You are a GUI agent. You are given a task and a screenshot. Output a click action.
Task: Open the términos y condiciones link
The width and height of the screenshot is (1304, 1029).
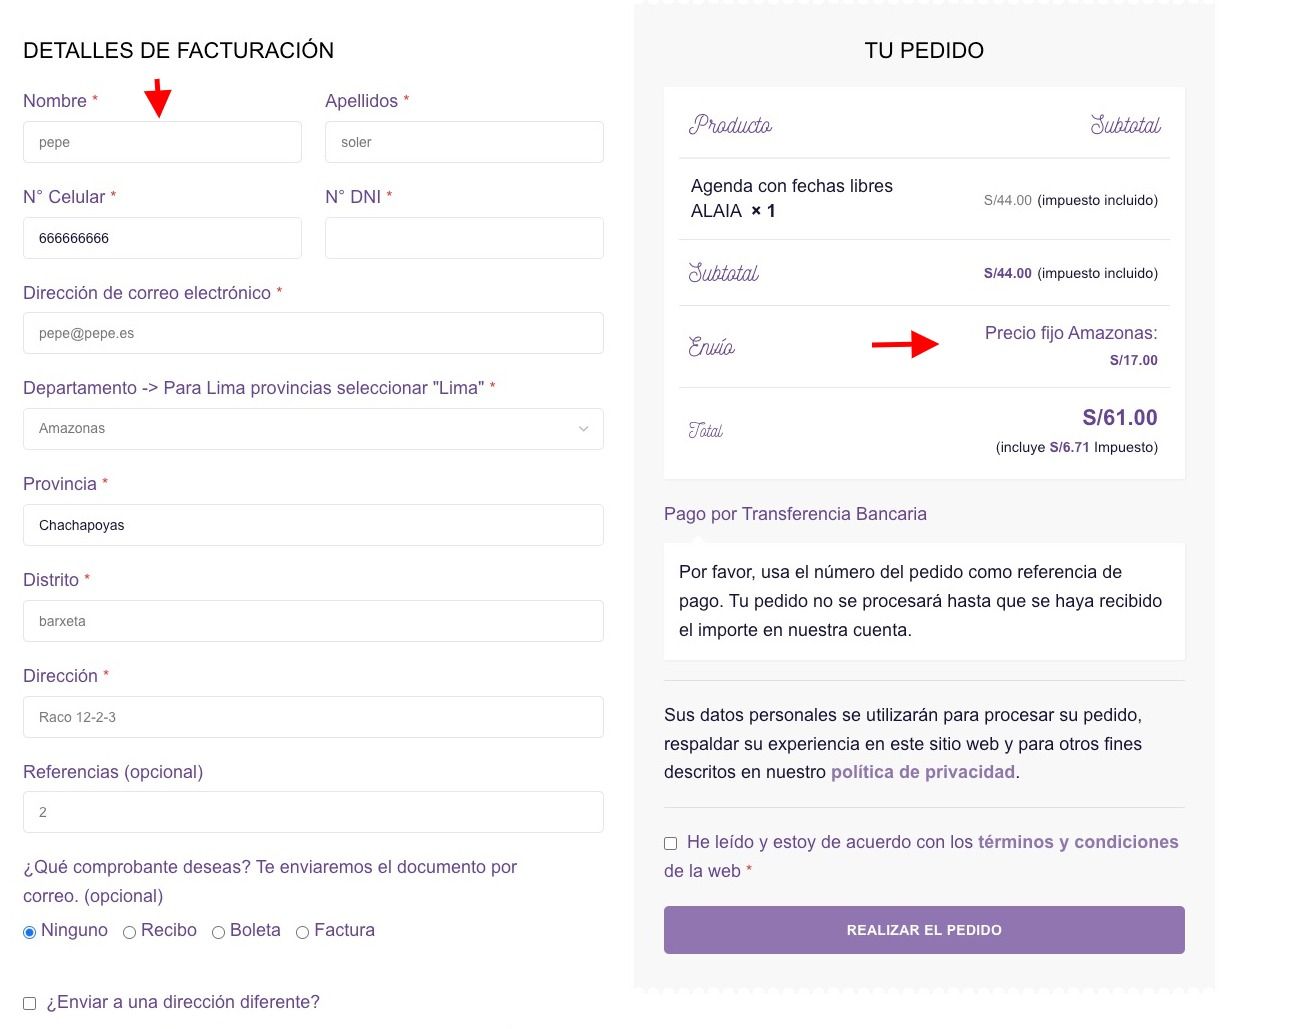point(1078,842)
